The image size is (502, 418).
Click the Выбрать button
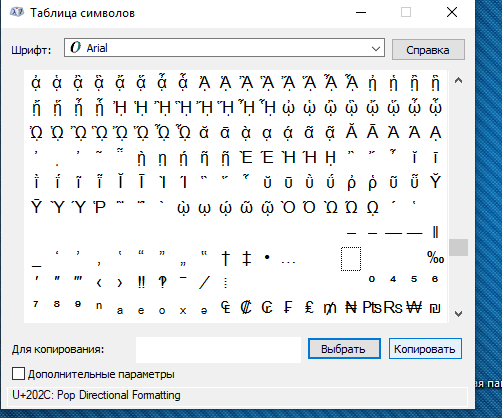344,349
